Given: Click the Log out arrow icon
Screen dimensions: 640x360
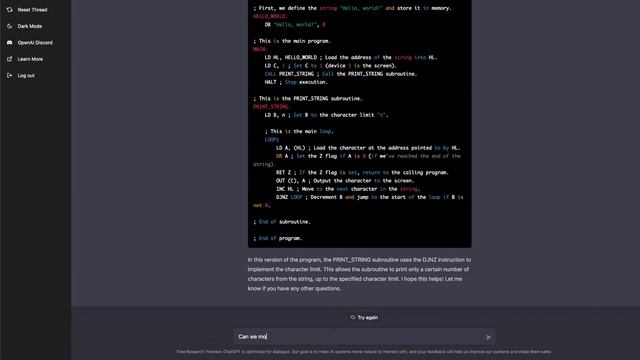Looking at the screenshot, I should point(9,76).
